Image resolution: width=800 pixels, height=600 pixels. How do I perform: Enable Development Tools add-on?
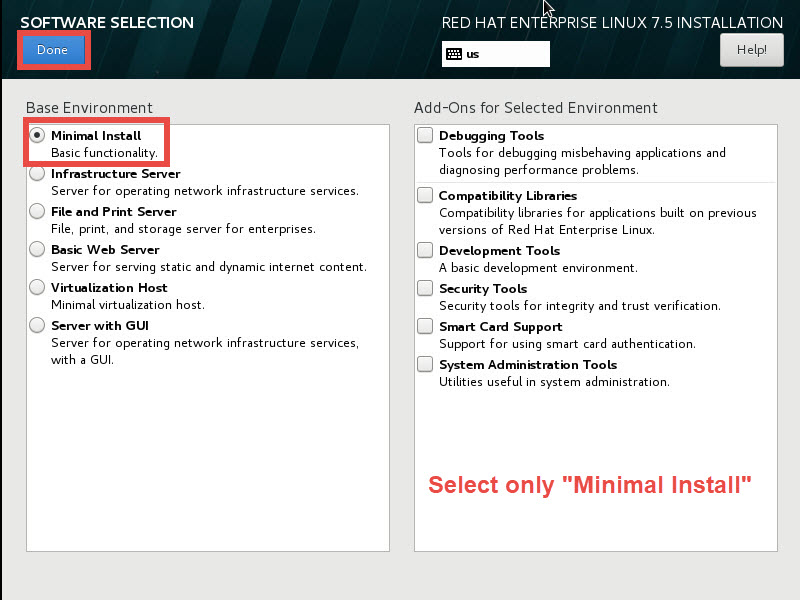coord(426,250)
